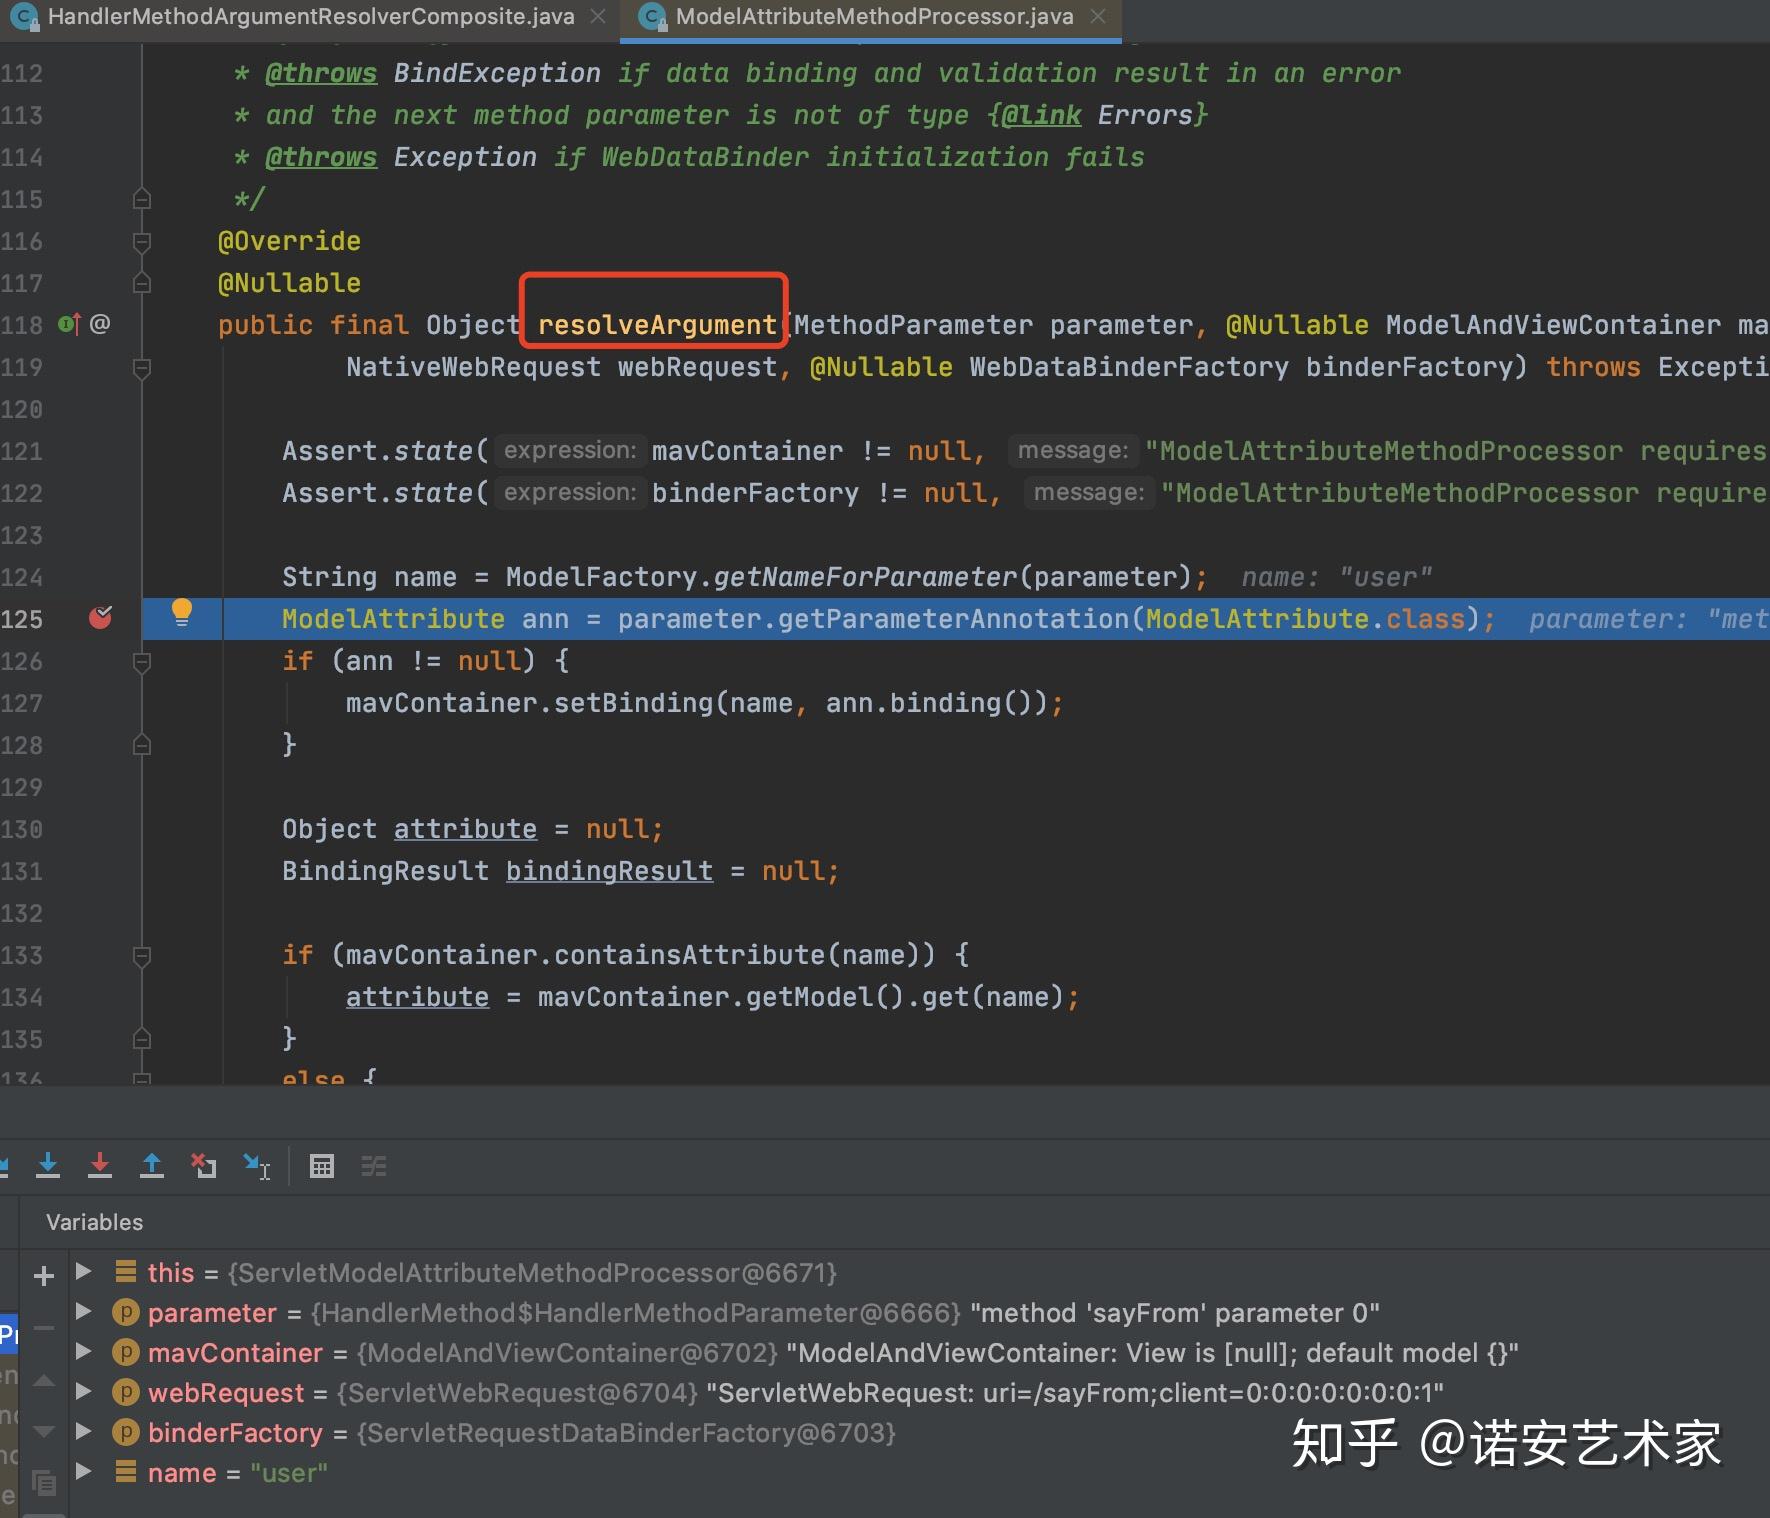1770x1518 pixels.
Task: Toggle the breakpoint on line 125
Action: pos(101,618)
